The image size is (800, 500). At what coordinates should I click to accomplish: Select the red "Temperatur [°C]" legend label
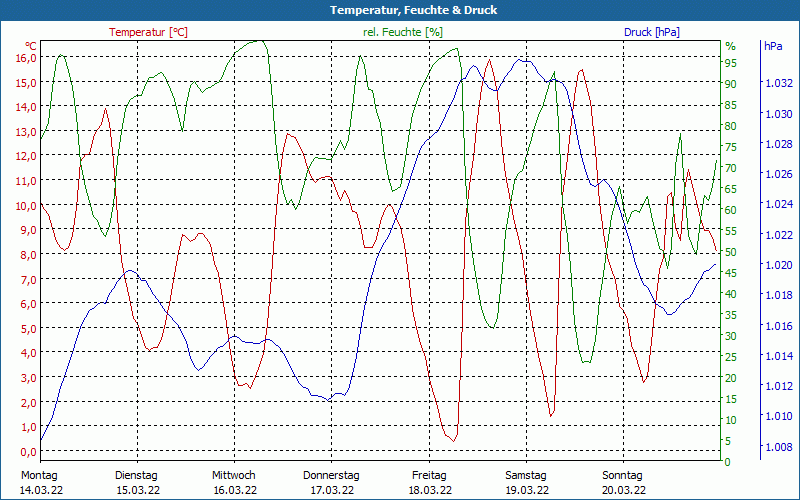[148, 32]
